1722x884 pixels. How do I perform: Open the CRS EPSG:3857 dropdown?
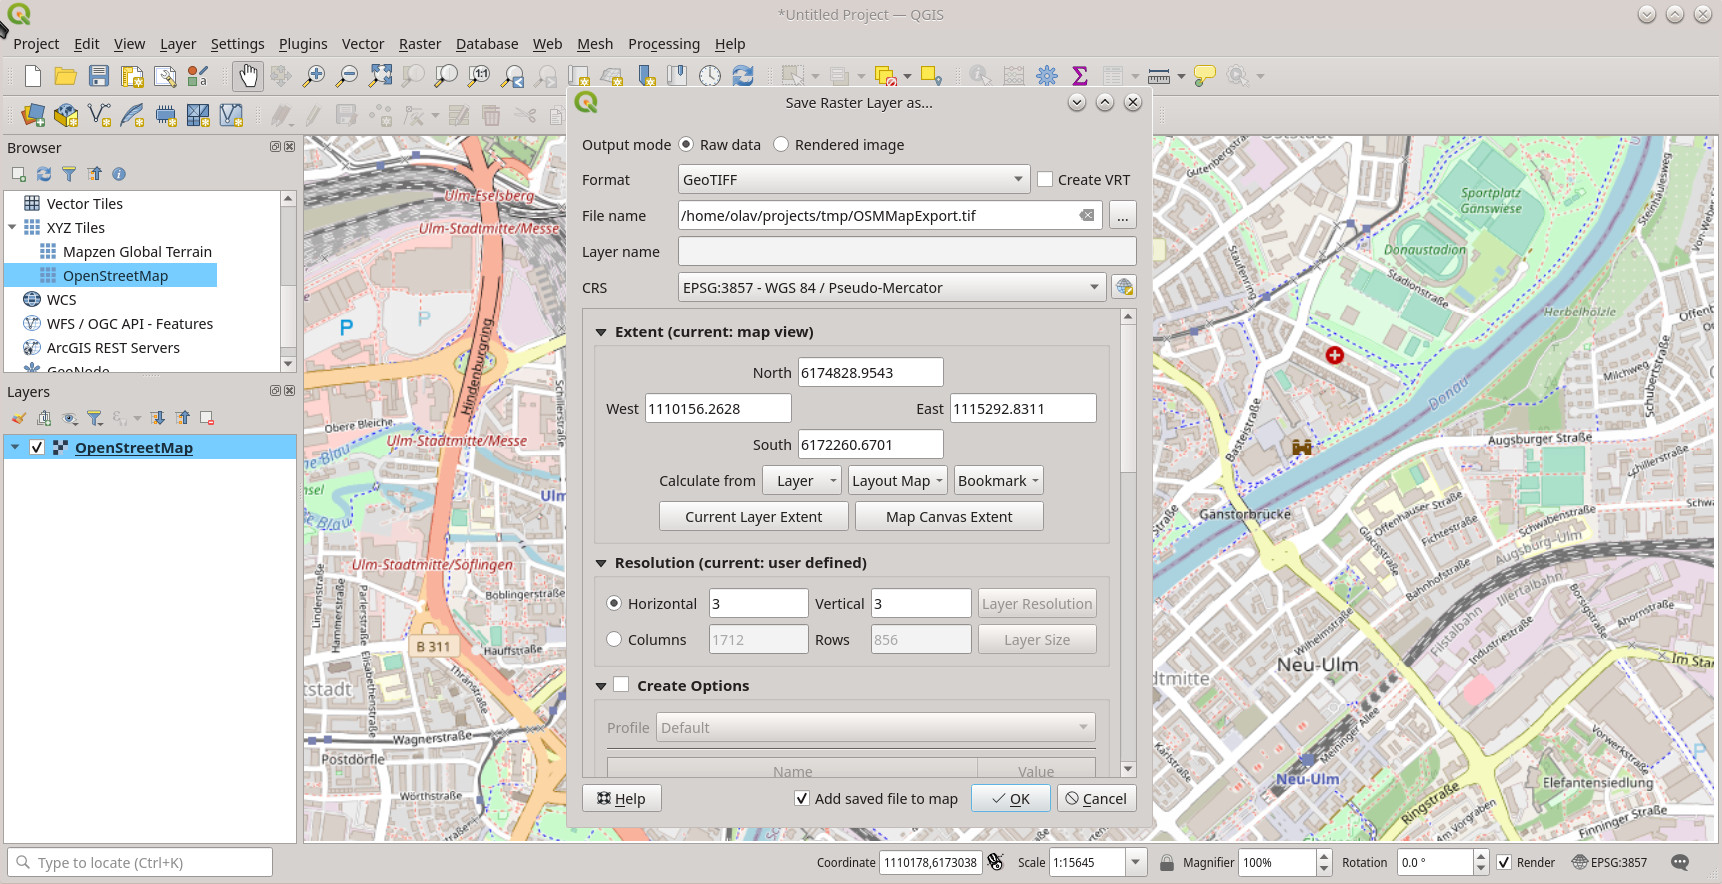click(892, 287)
